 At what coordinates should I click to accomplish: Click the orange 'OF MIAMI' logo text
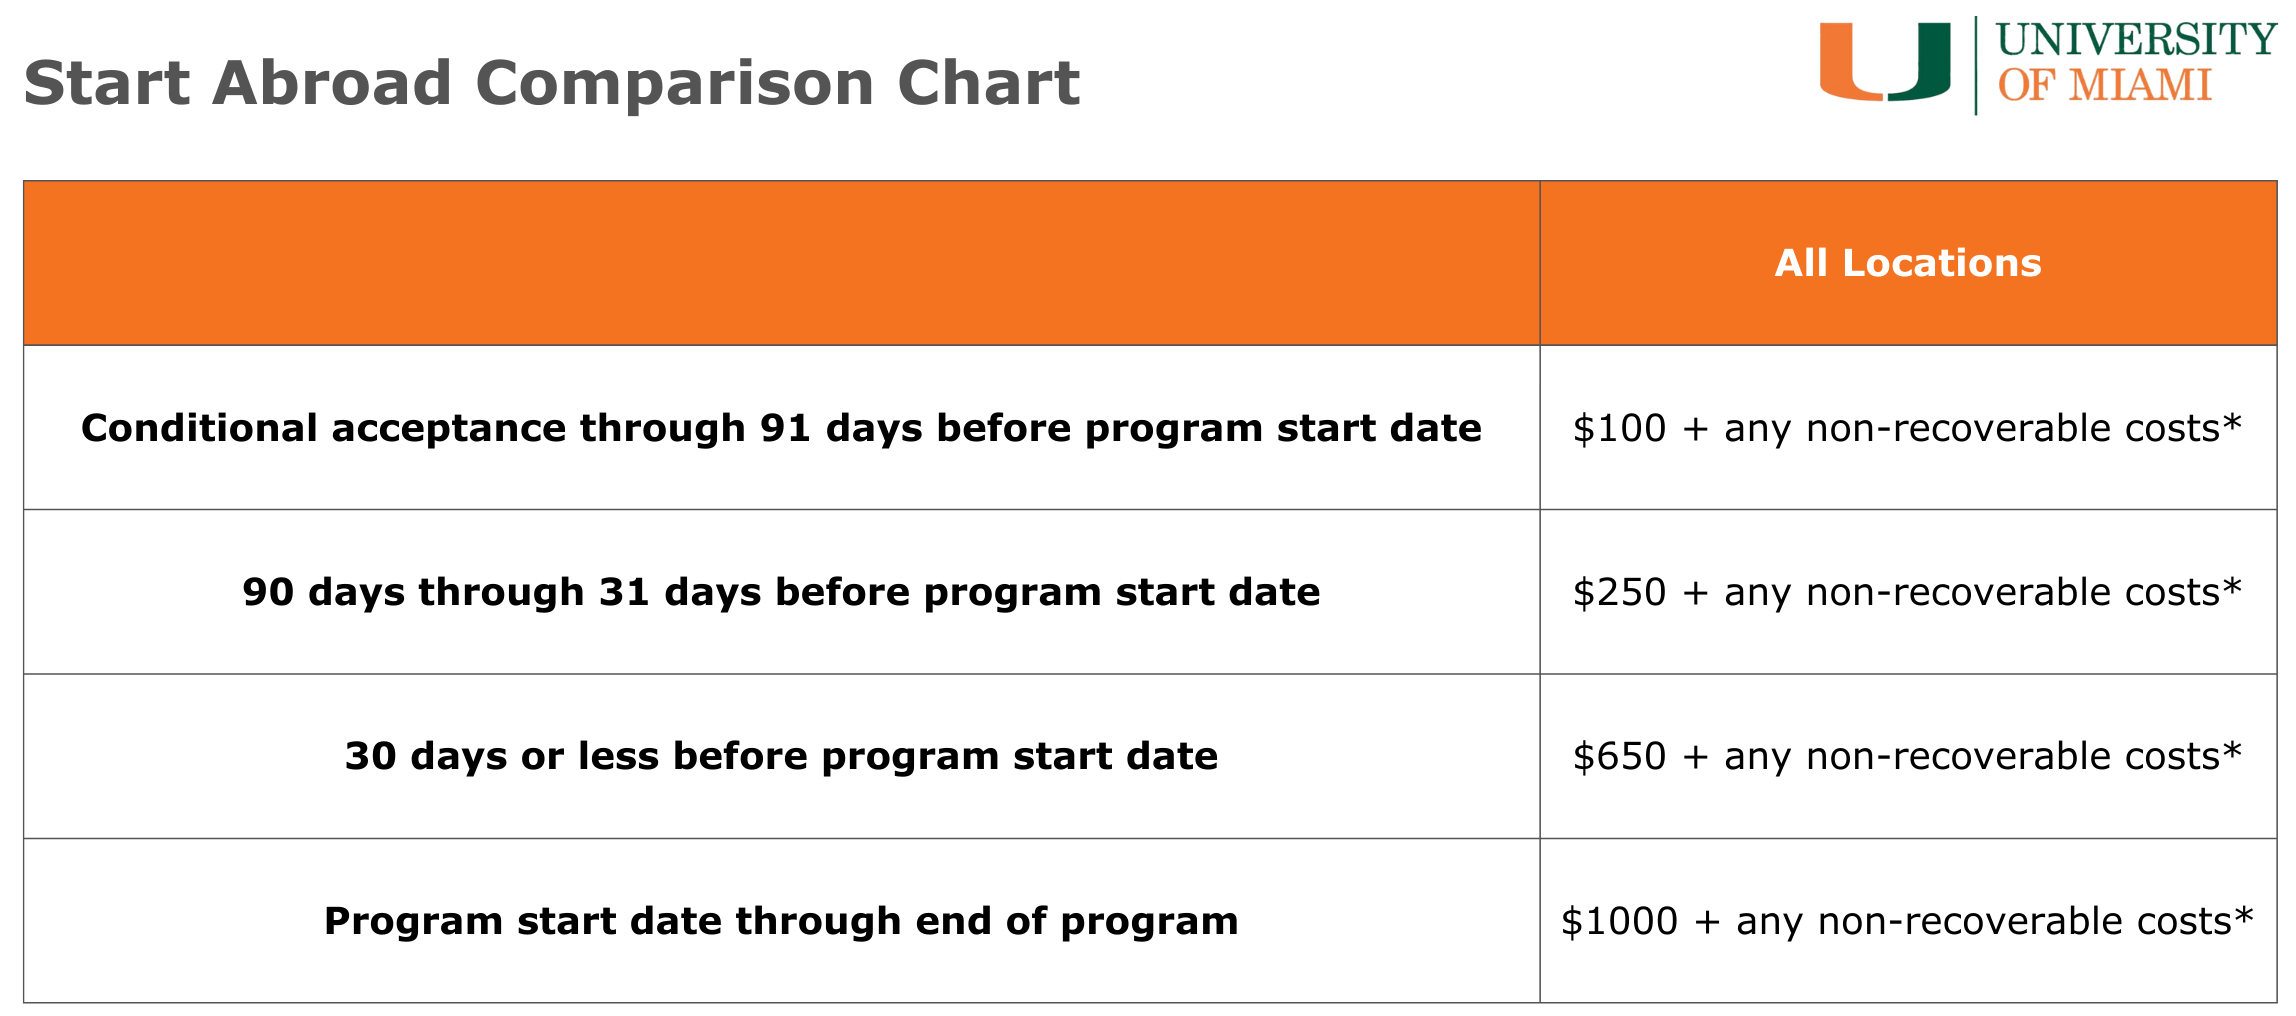click(x=2104, y=87)
